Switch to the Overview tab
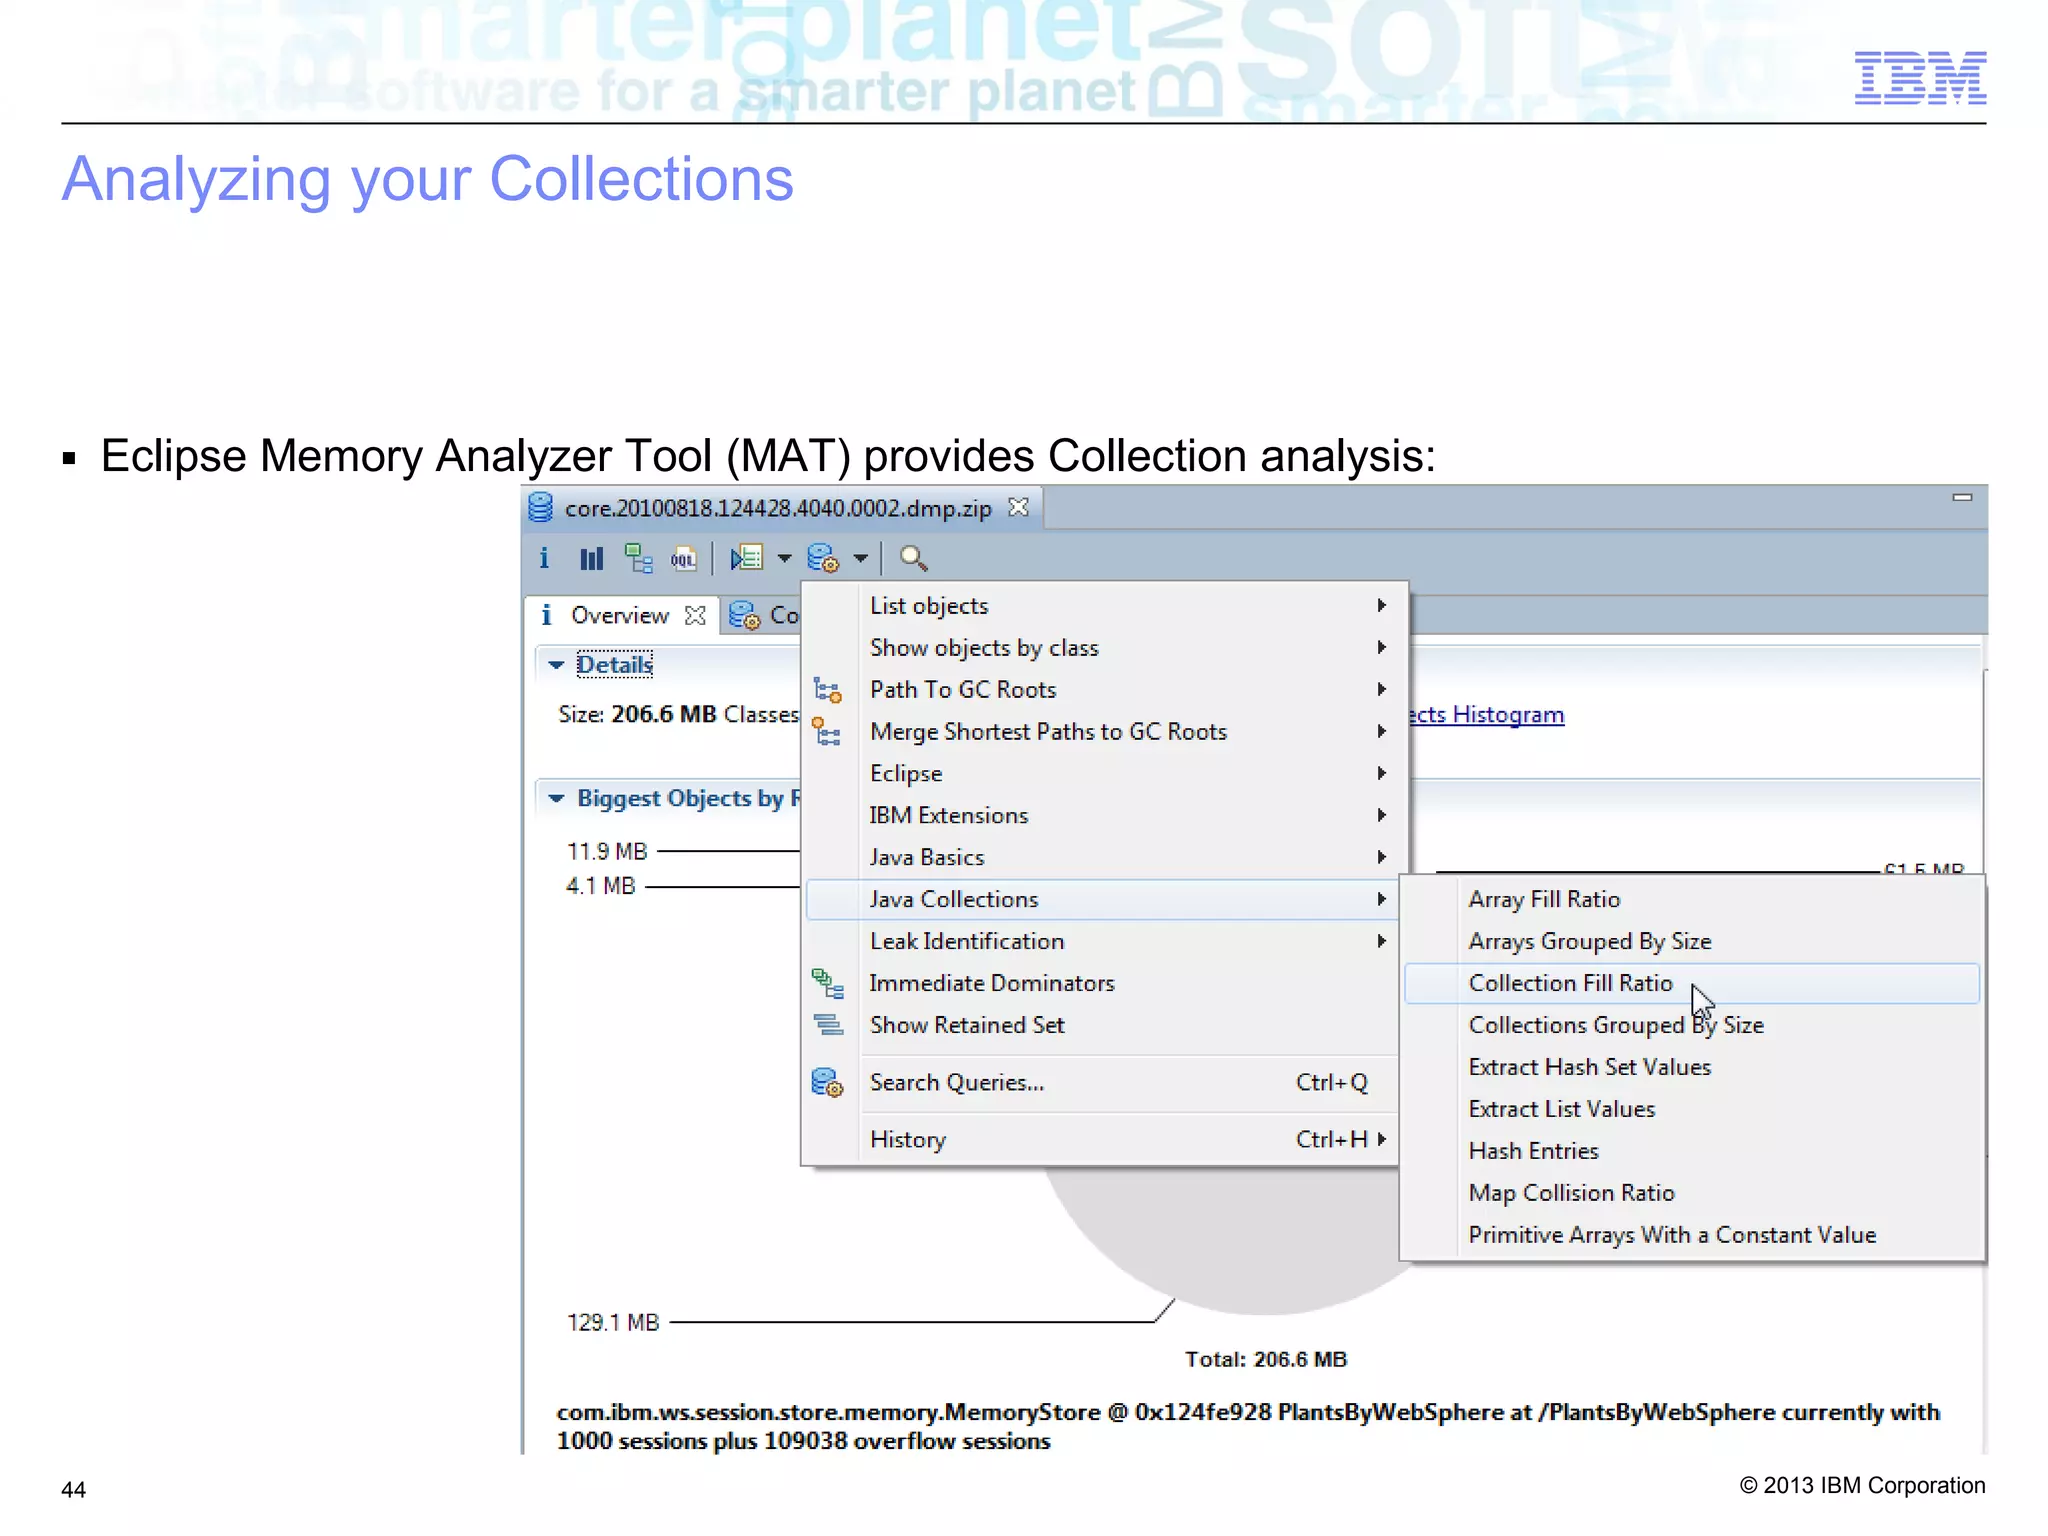 tap(620, 615)
